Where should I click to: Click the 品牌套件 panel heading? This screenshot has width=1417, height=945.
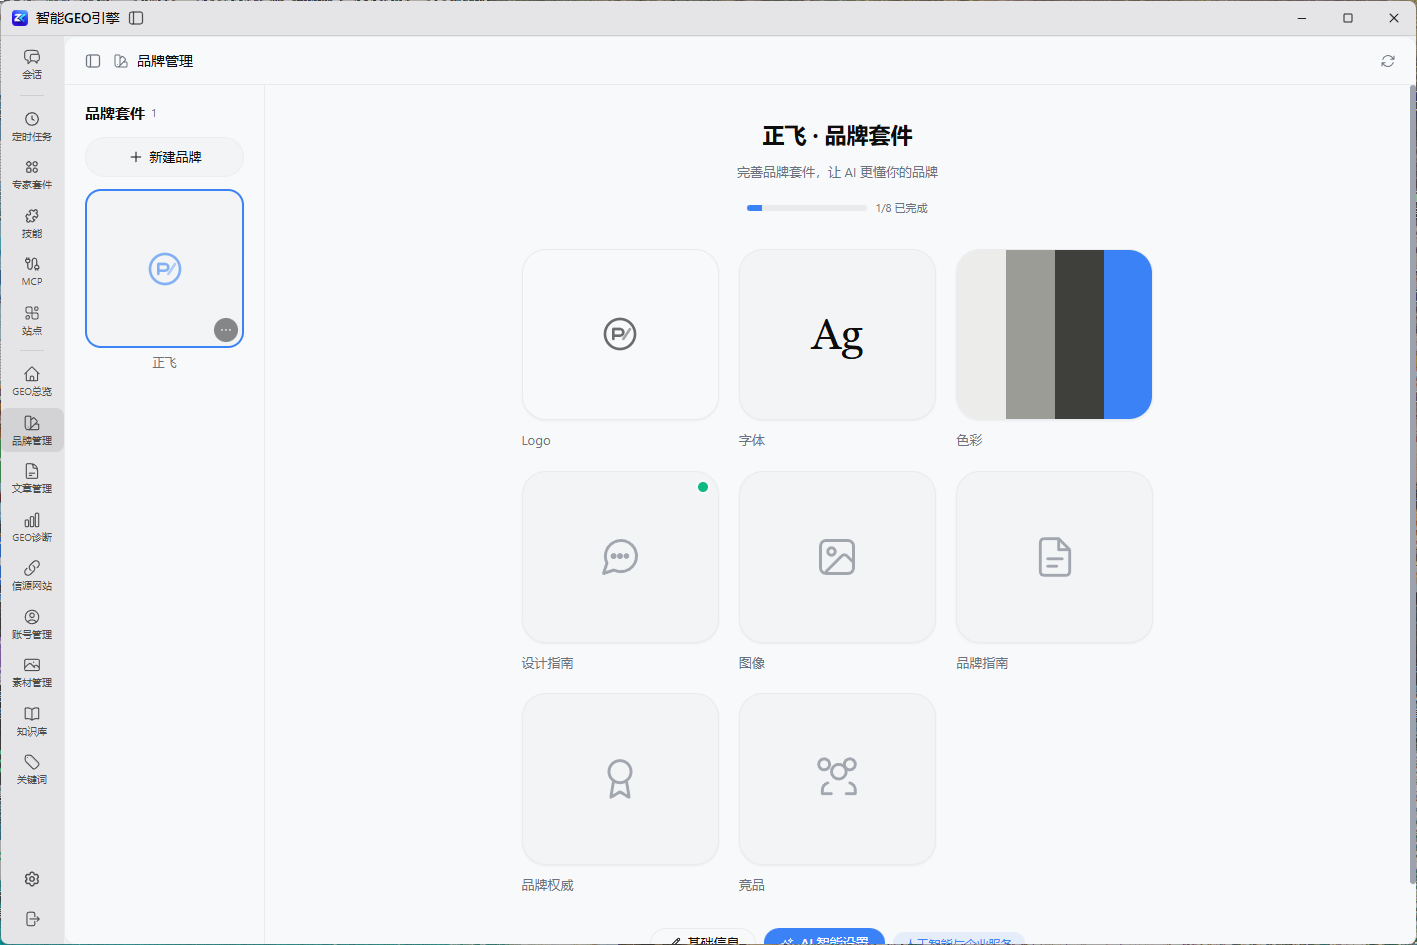click(115, 114)
